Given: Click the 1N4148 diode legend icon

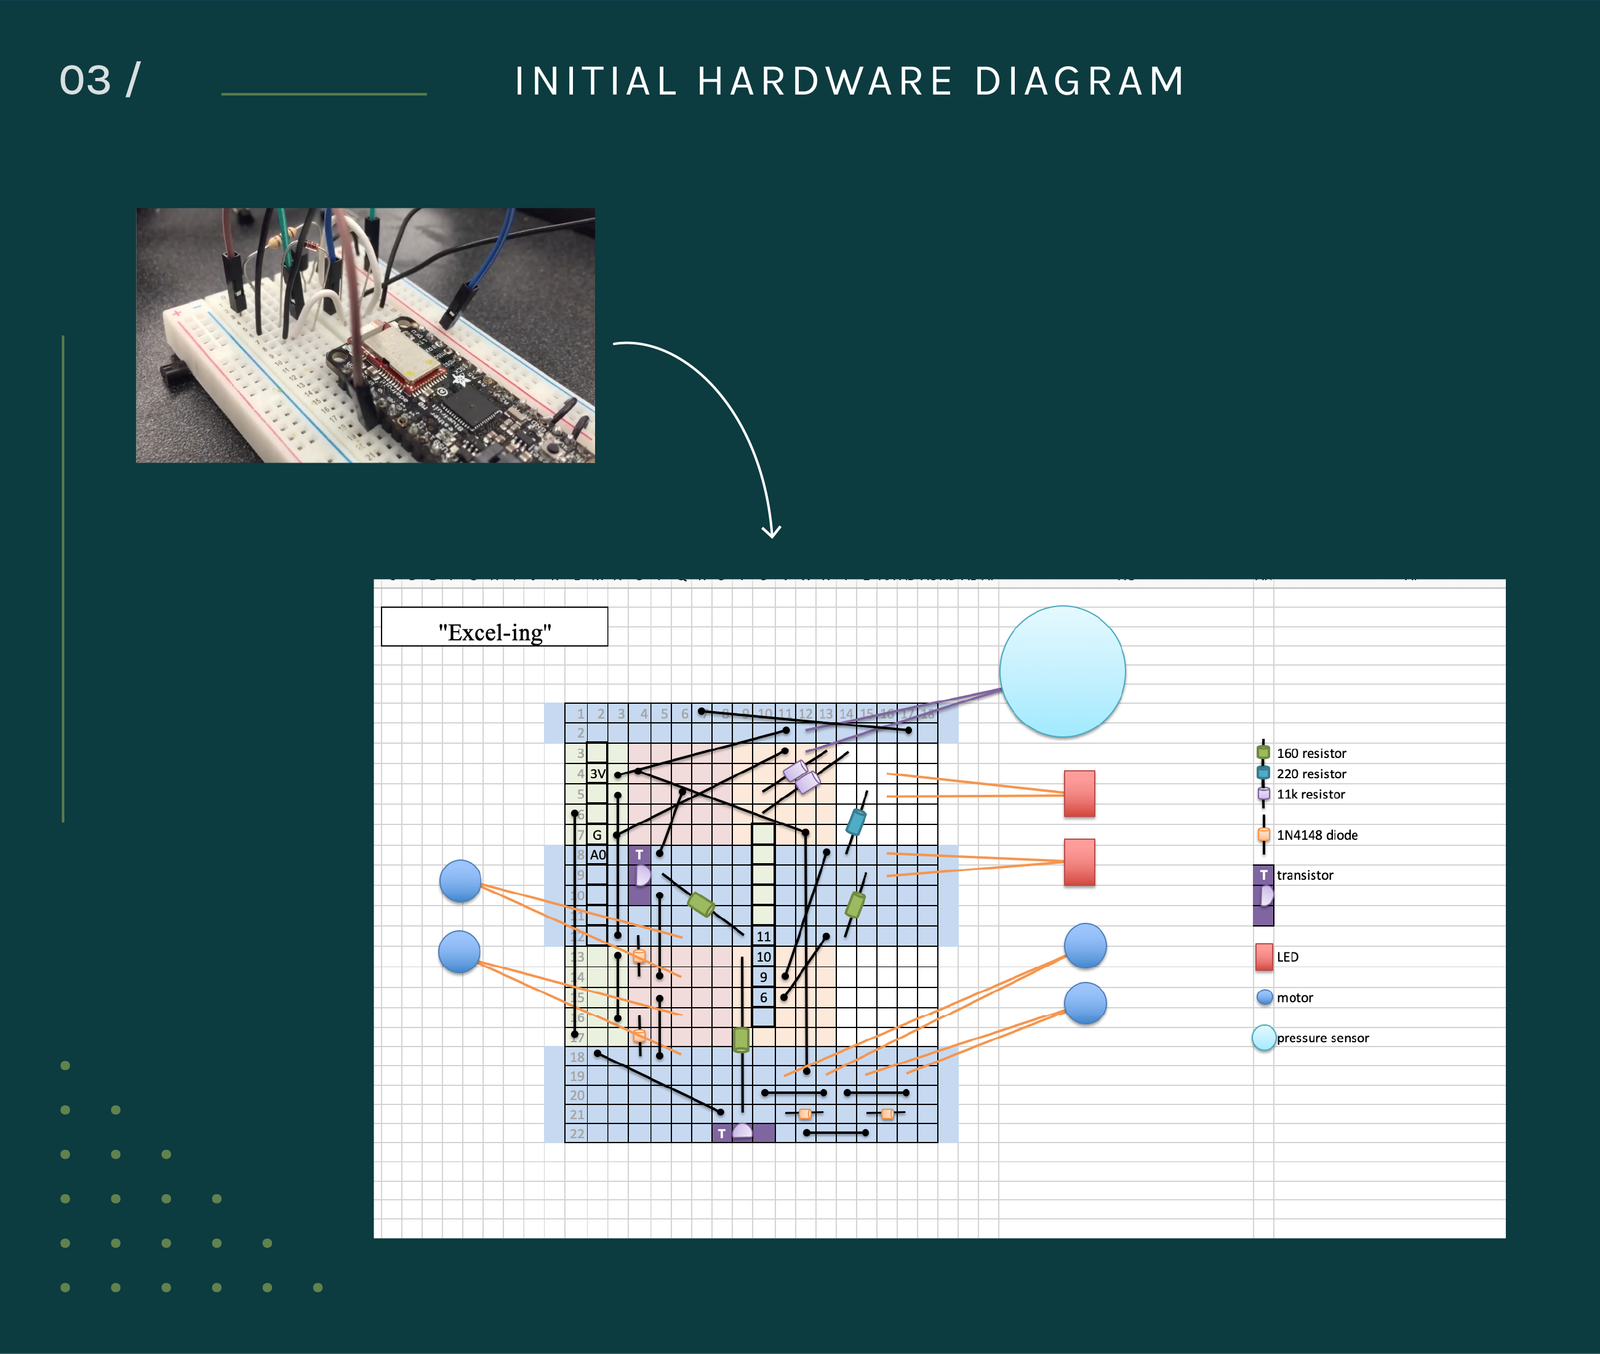Looking at the screenshot, I should pyautogui.click(x=1262, y=834).
